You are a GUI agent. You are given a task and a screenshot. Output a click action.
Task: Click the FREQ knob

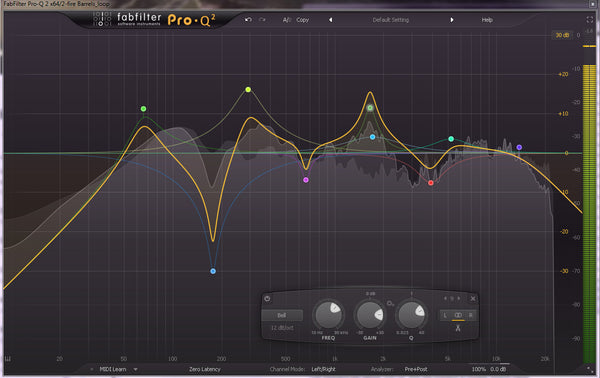click(329, 315)
